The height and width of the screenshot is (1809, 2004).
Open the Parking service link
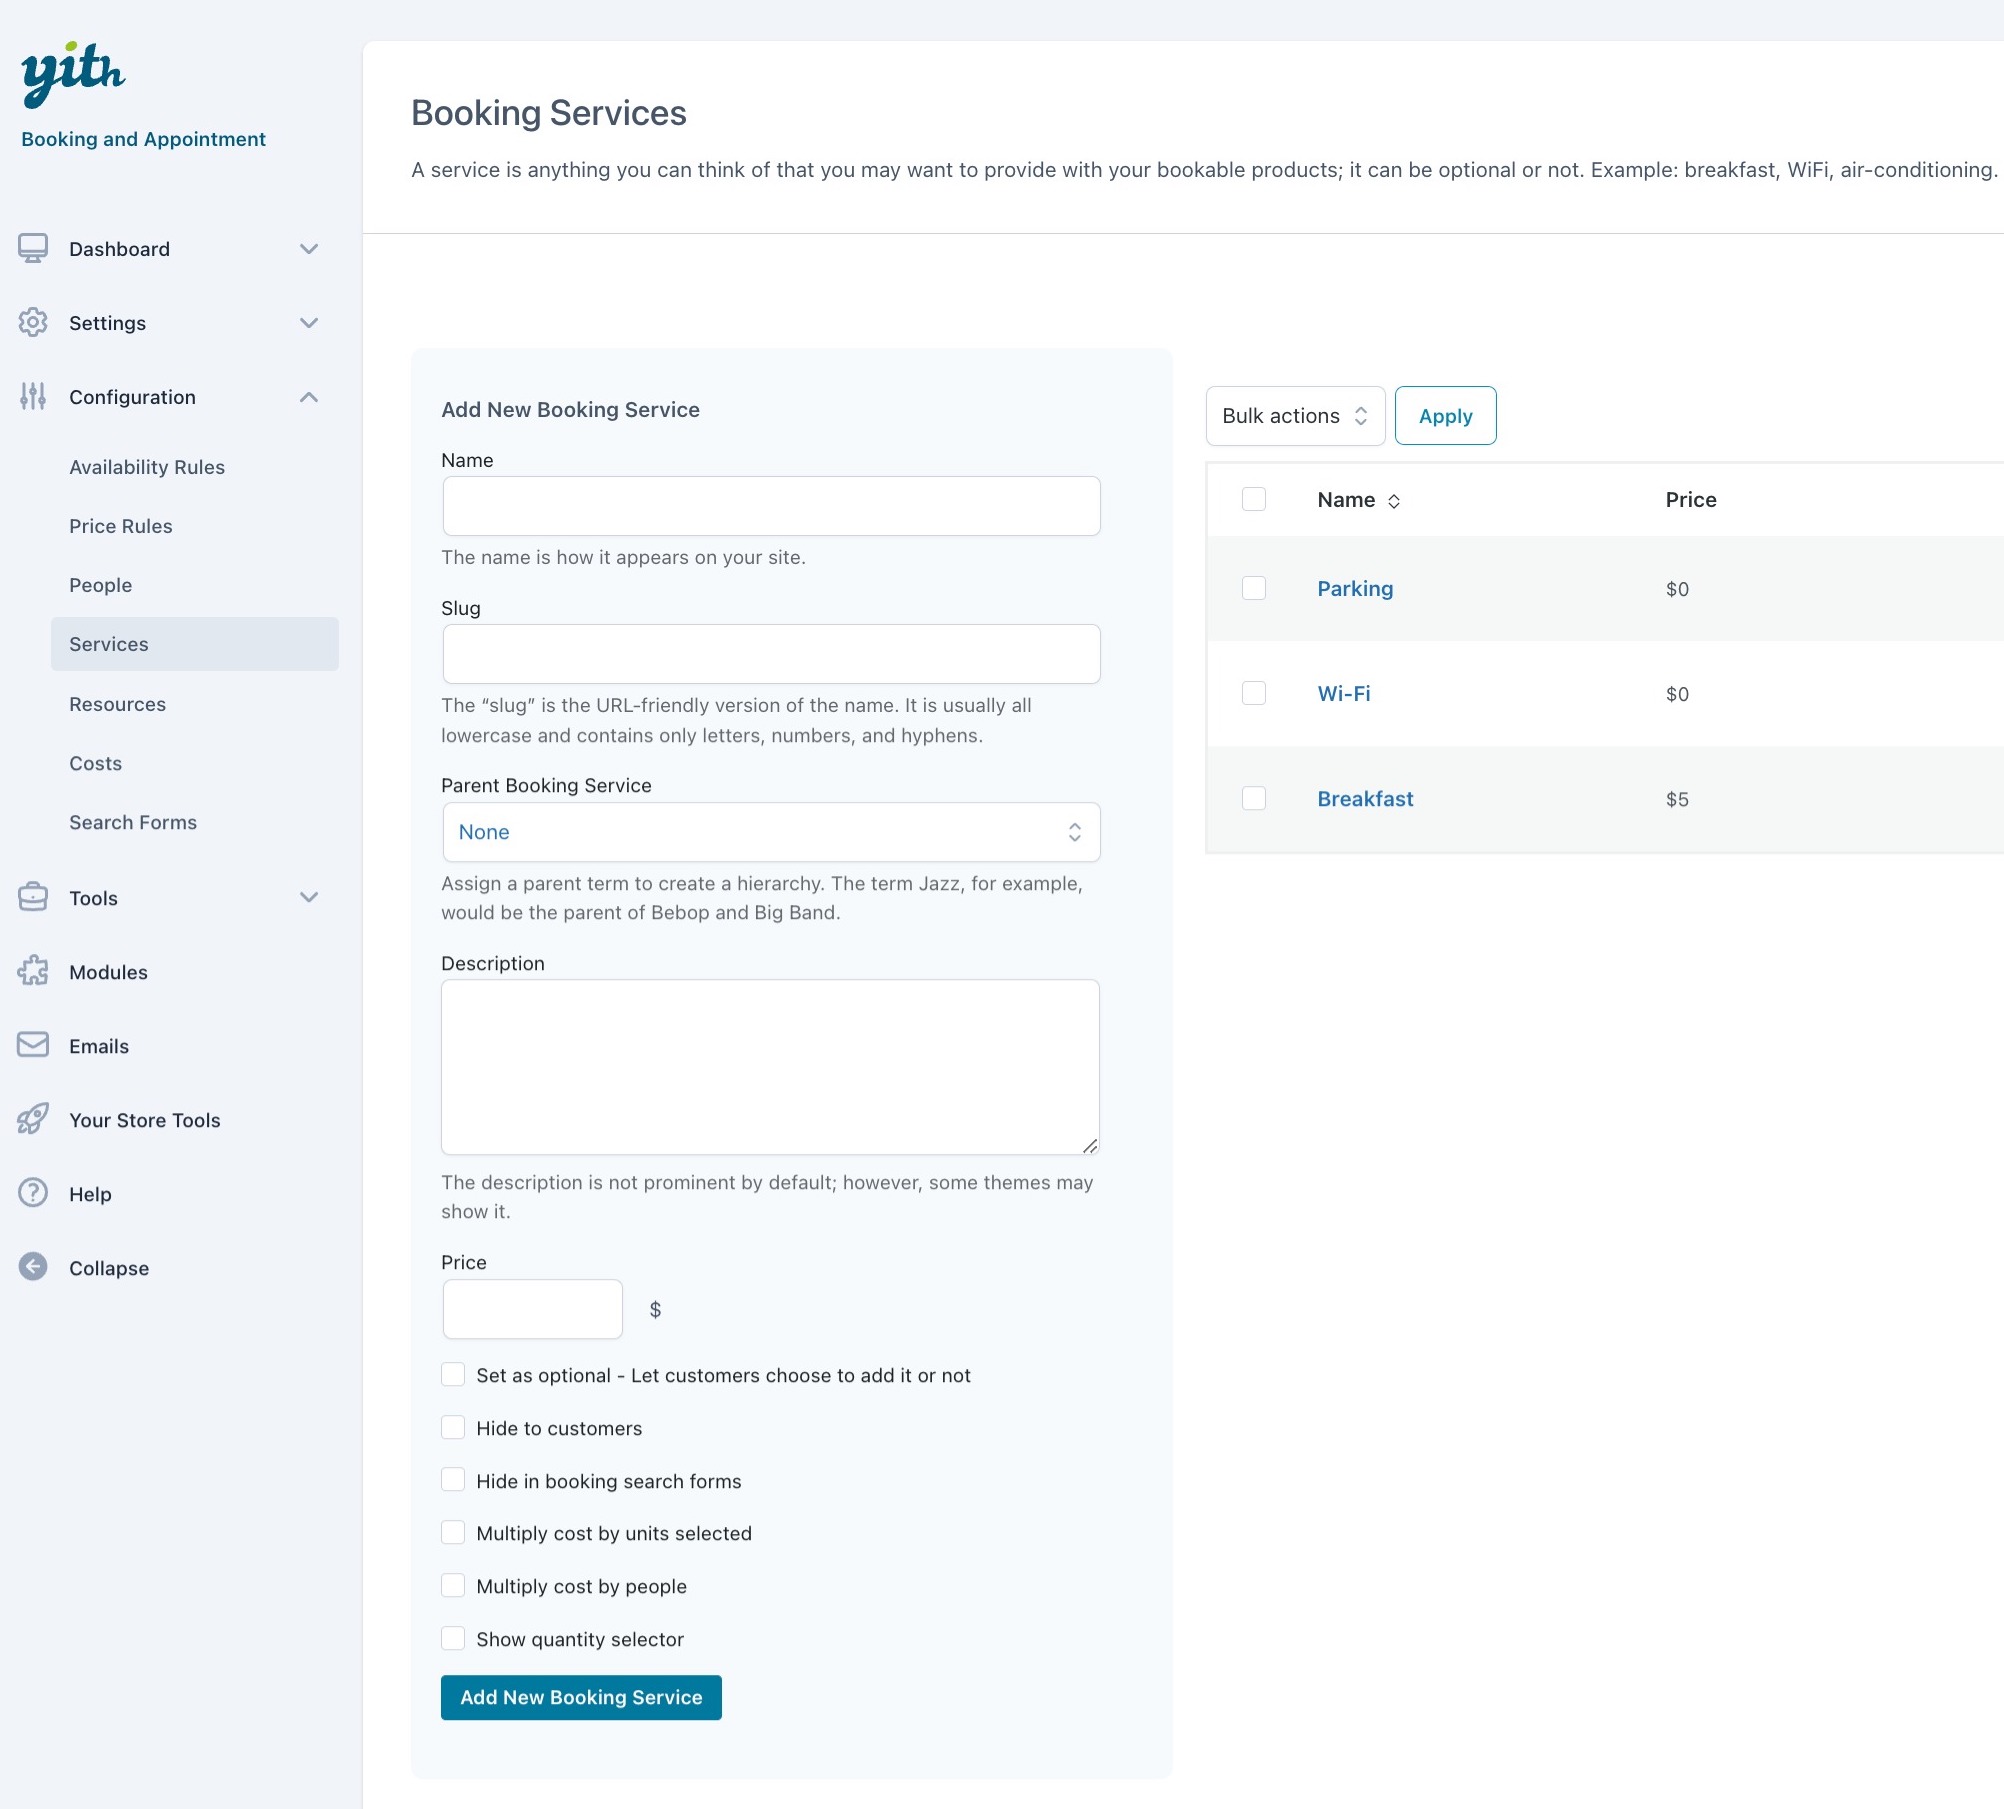[1354, 588]
